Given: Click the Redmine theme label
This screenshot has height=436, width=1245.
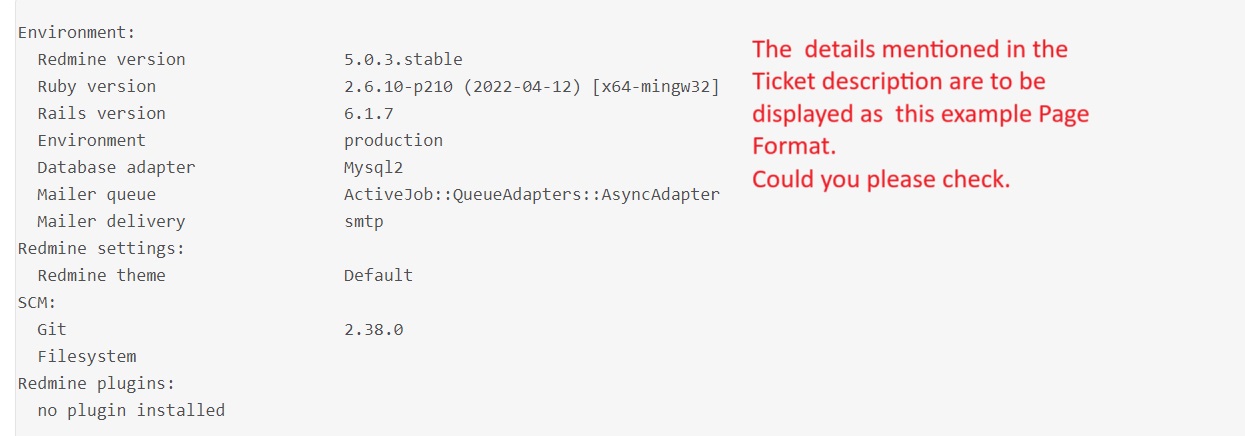Looking at the screenshot, I should click(101, 275).
